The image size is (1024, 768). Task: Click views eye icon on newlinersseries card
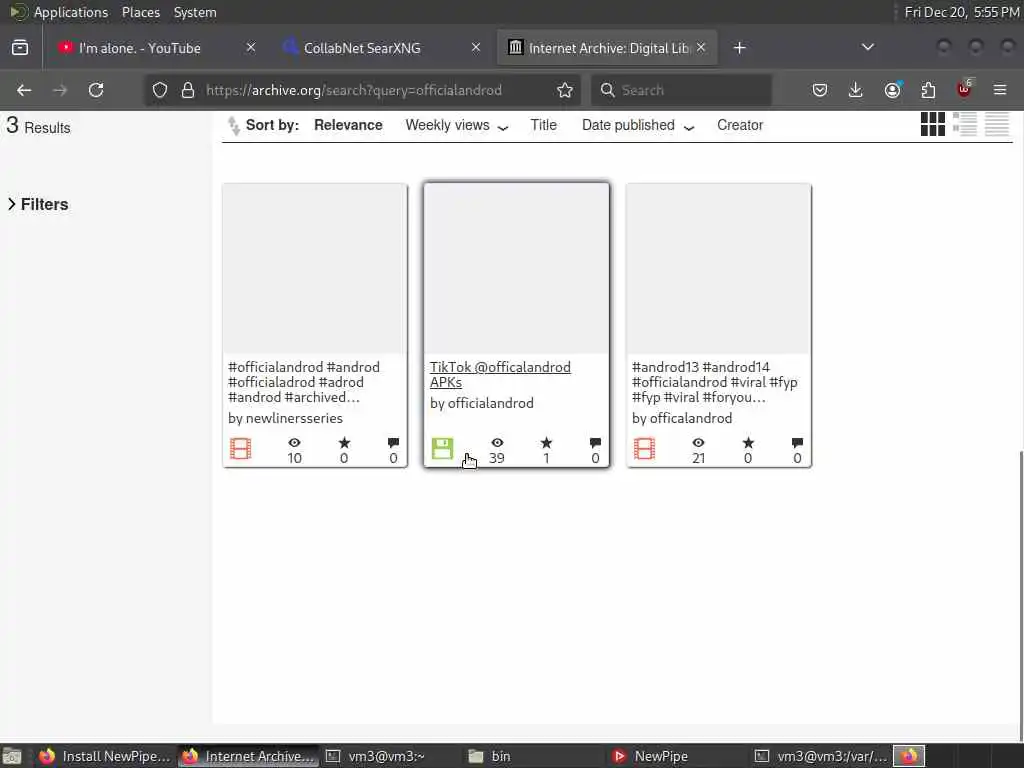[x=295, y=443]
